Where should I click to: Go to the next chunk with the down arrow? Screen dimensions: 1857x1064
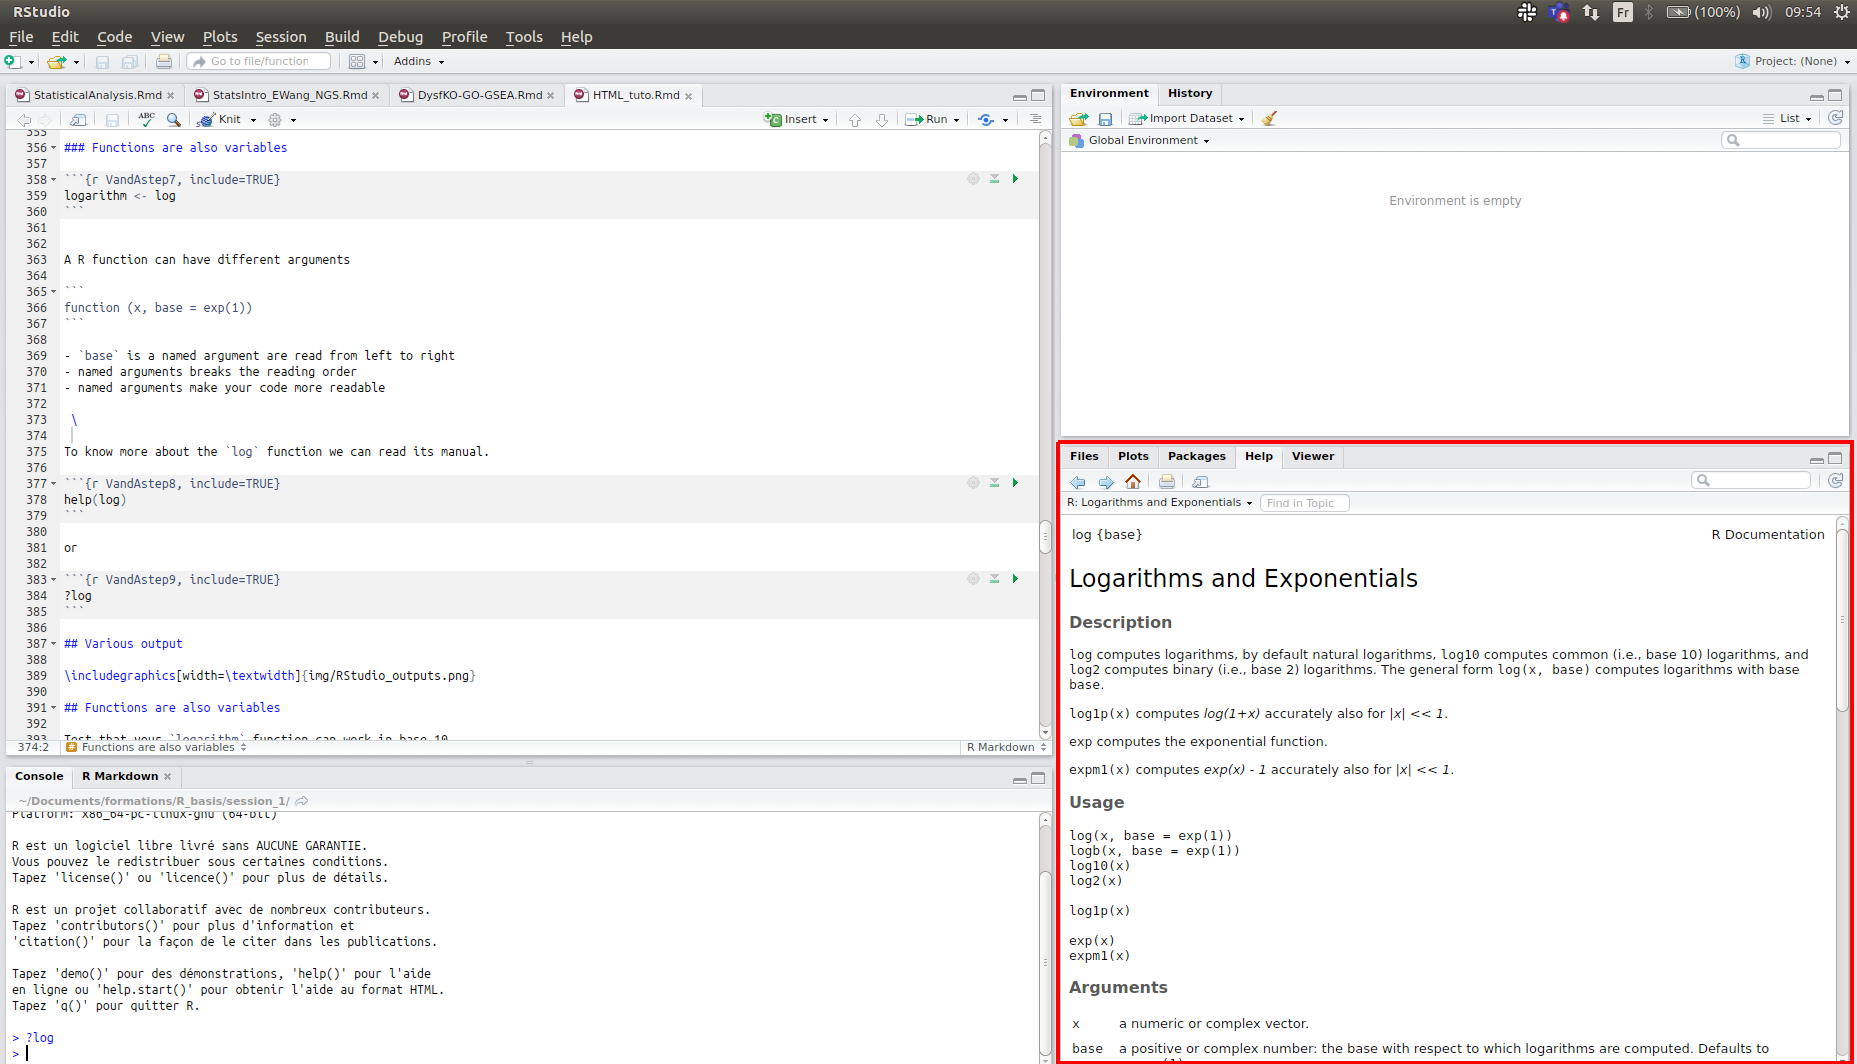(882, 120)
